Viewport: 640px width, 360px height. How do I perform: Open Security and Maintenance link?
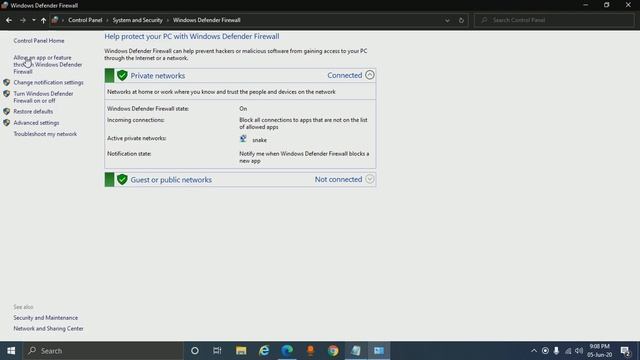point(45,318)
